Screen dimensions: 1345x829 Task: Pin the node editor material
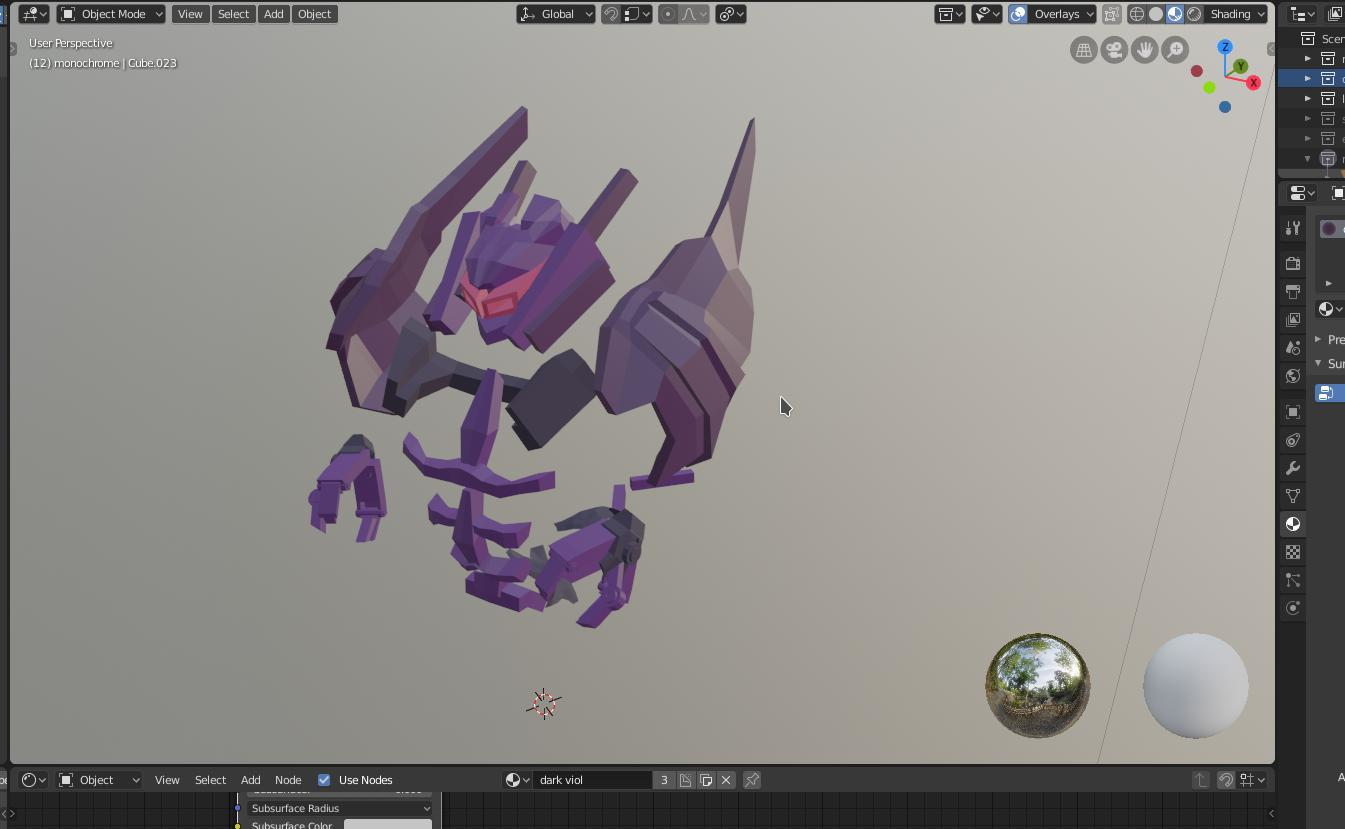(x=752, y=780)
